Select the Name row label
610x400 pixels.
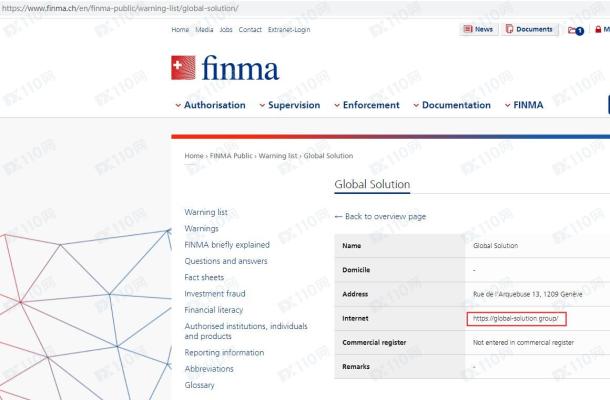pyautogui.click(x=352, y=246)
